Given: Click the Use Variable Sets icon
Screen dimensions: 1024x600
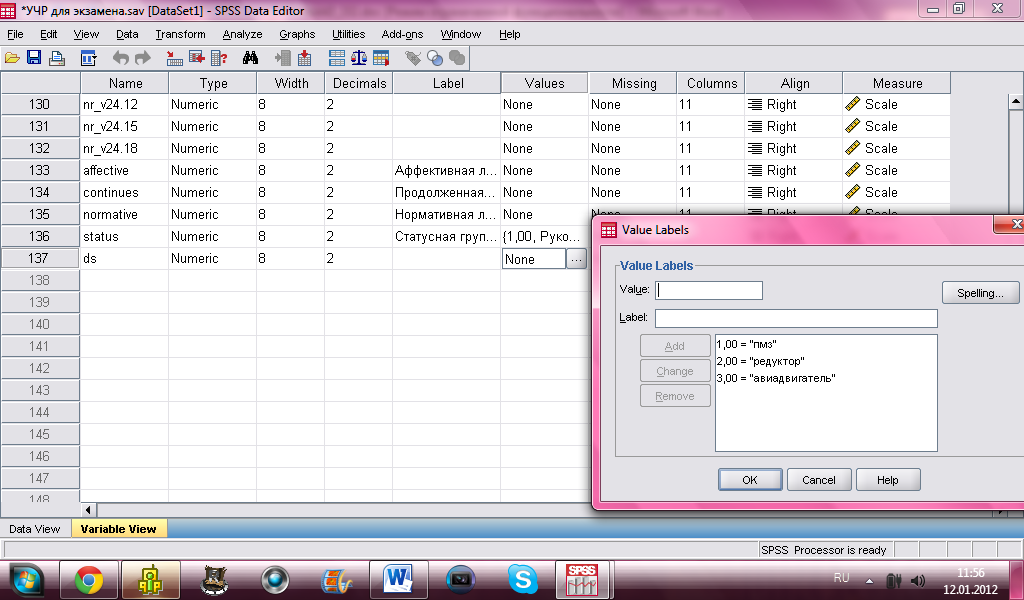Looking at the screenshot, I should pyautogui.click(x=435, y=58).
